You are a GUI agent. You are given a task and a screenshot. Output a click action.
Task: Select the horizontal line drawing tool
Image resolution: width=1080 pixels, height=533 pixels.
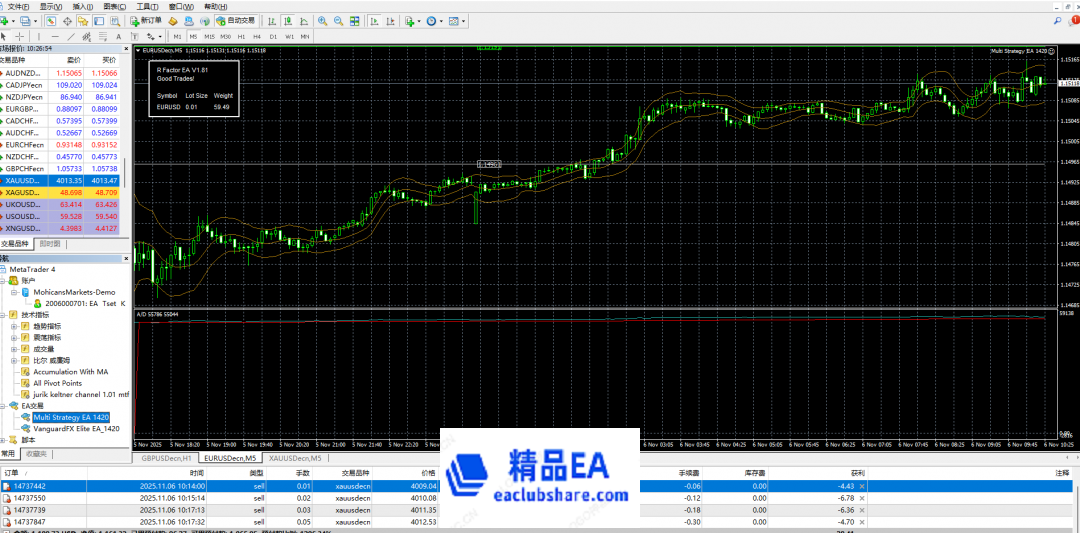pos(54,36)
